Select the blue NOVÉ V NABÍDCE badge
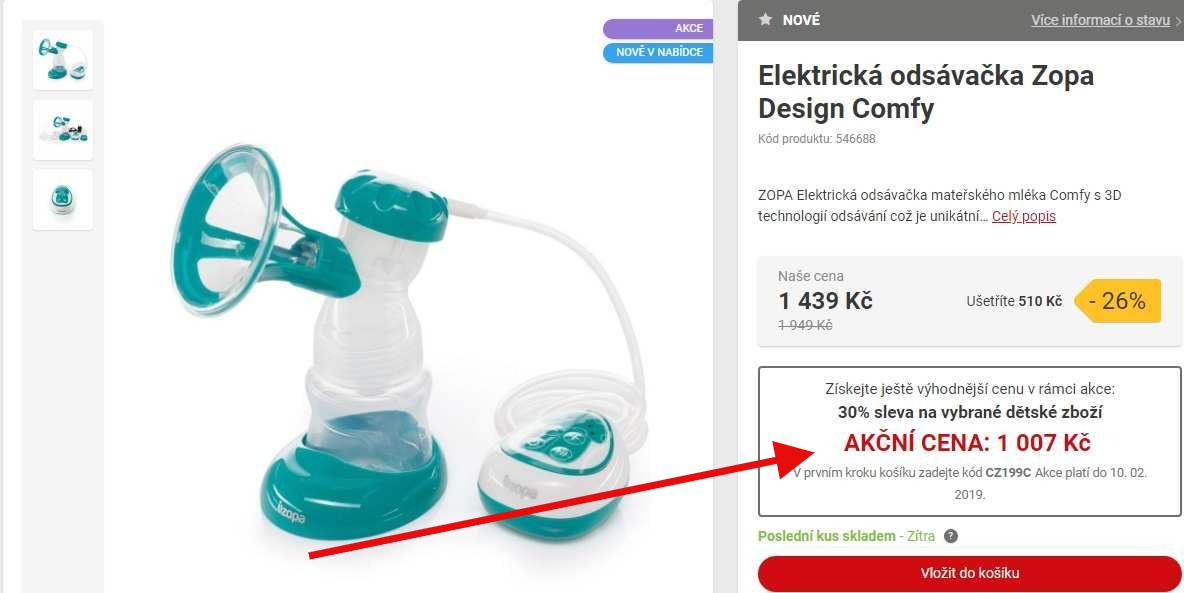 pyautogui.click(x=658, y=53)
